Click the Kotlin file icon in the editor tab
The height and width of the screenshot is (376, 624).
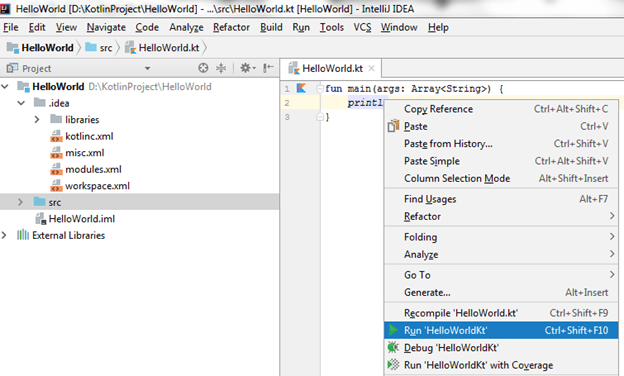(294, 68)
